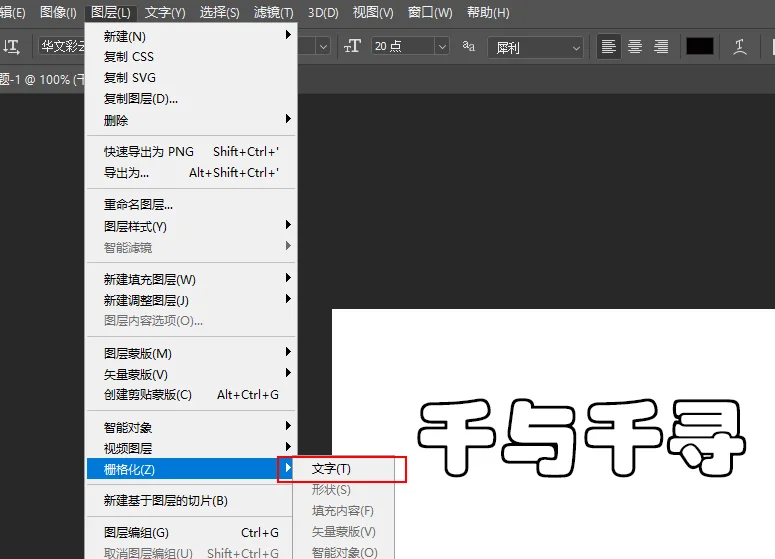Expand the 视频图层 submenu
Screen dimensions: 775x559
[x=191, y=448]
